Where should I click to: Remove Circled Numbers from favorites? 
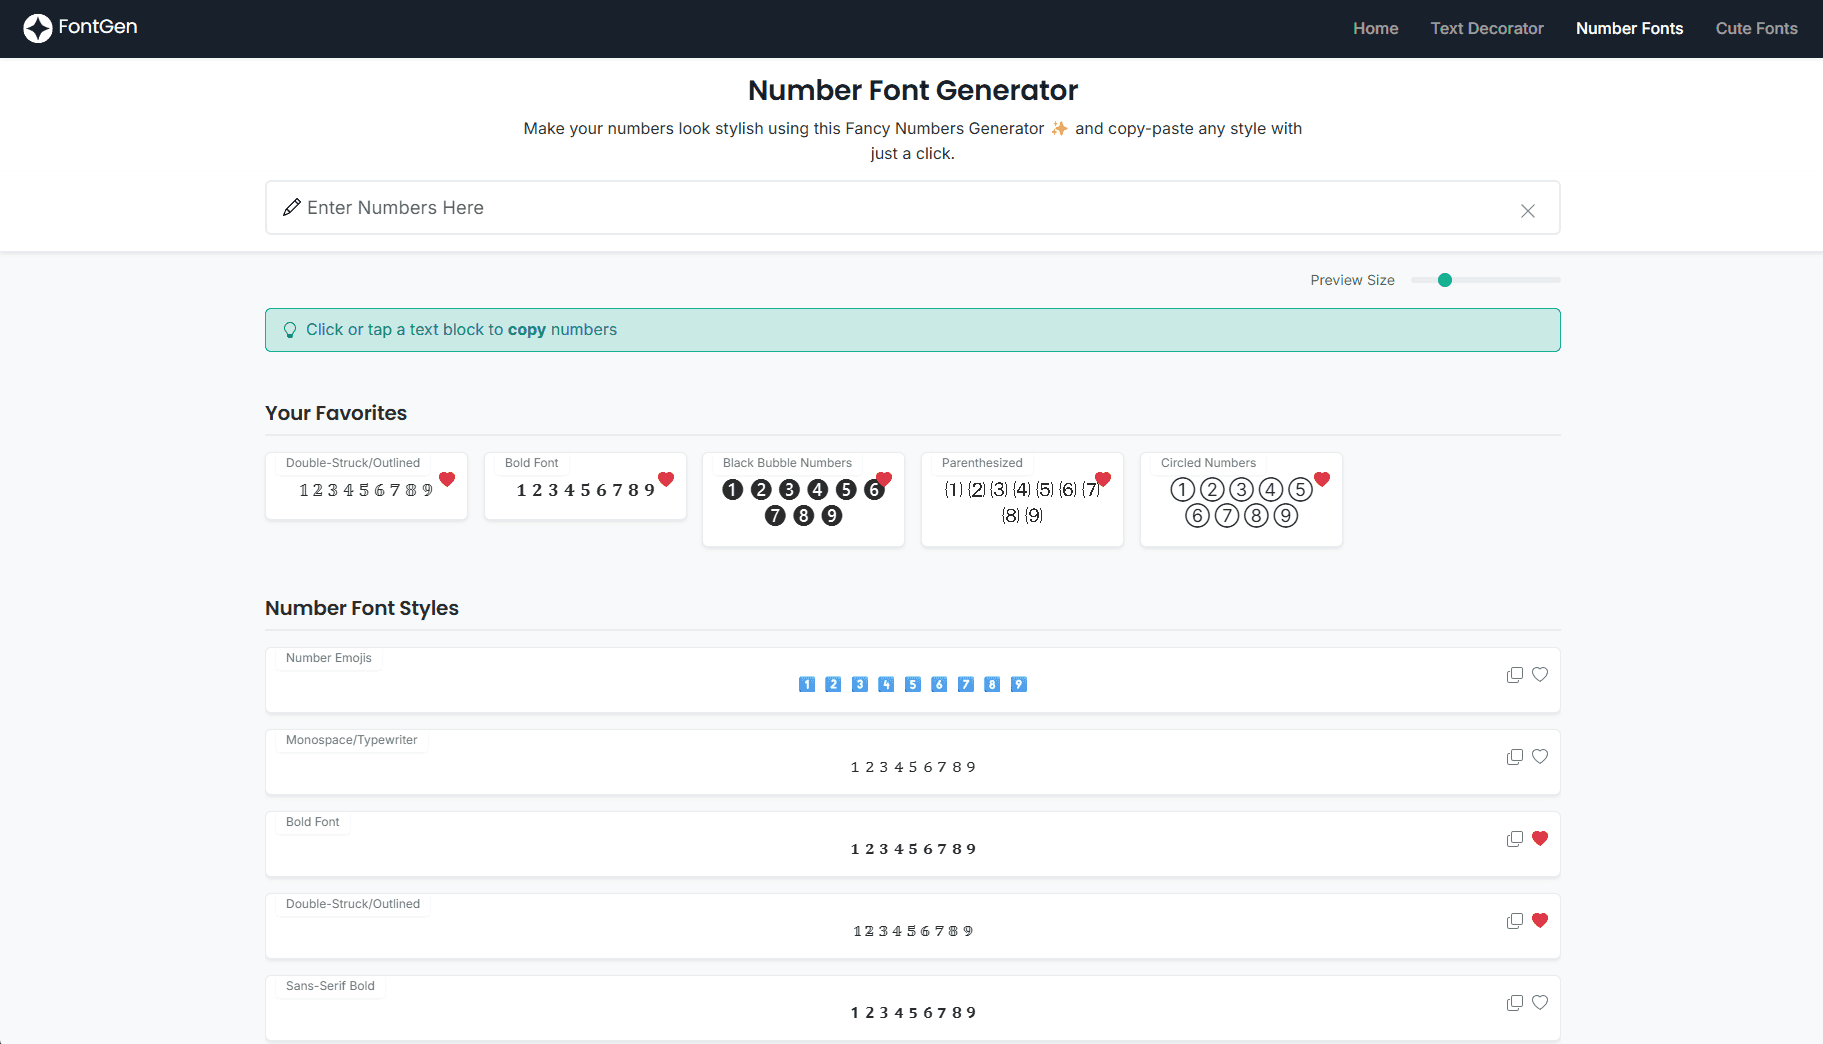(x=1322, y=480)
